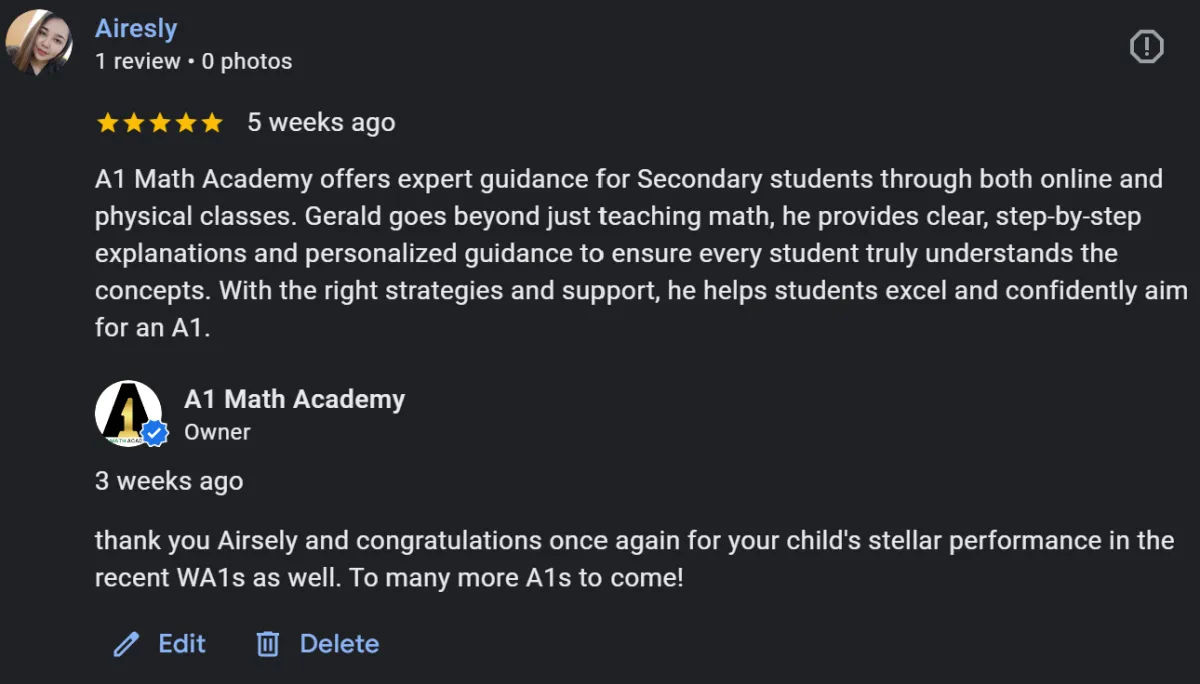
Task: Click the report review flag icon
Action: point(1146,46)
